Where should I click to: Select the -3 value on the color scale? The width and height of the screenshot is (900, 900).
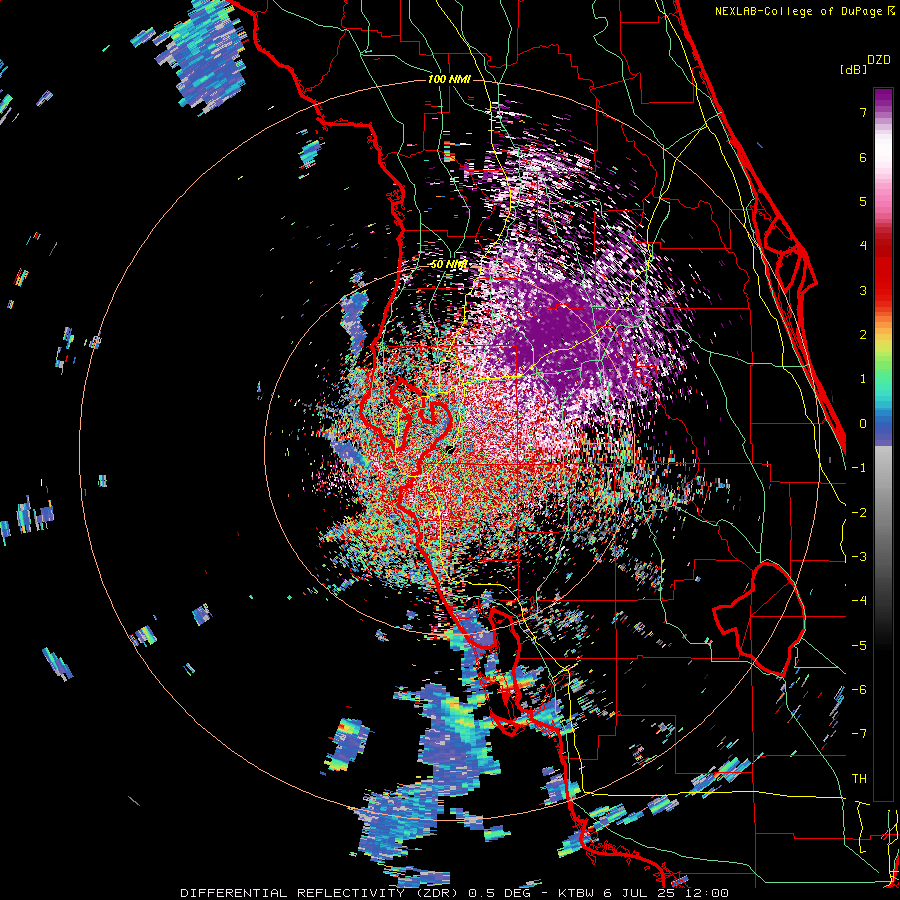(859, 557)
